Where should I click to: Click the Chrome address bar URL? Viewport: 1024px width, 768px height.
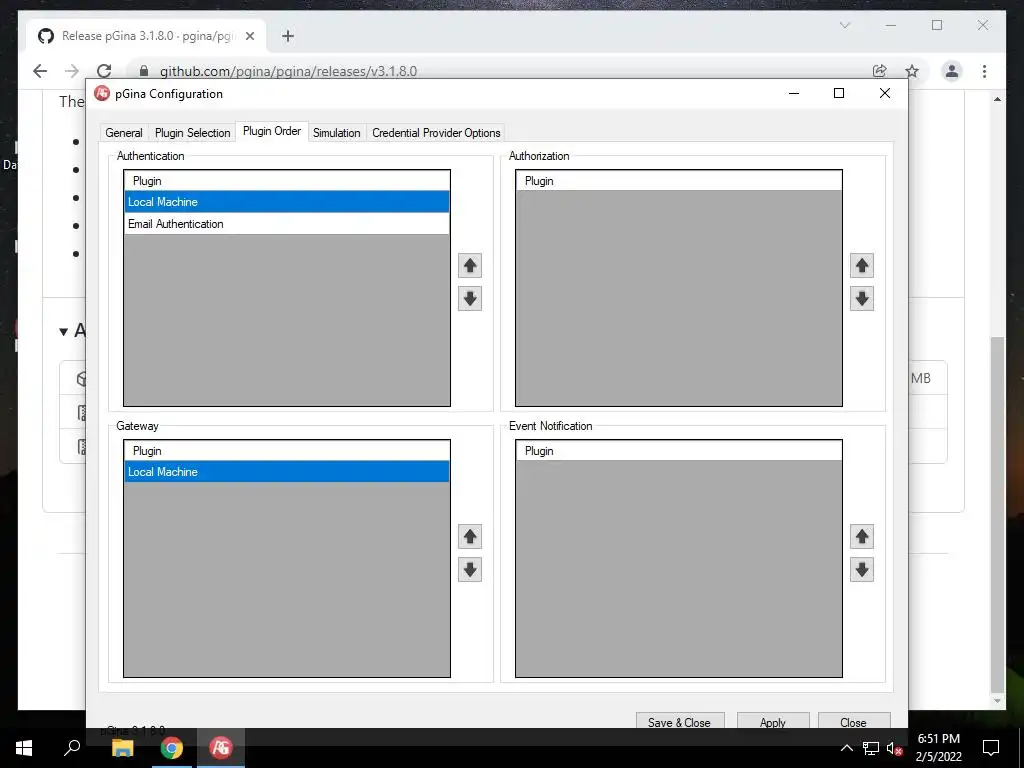(x=288, y=71)
